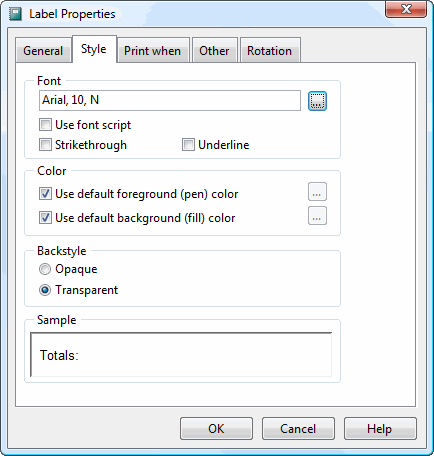Toggle the Underline checkbox
Image resolution: width=434 pixels, height=456 pixels.
(188, 145)
